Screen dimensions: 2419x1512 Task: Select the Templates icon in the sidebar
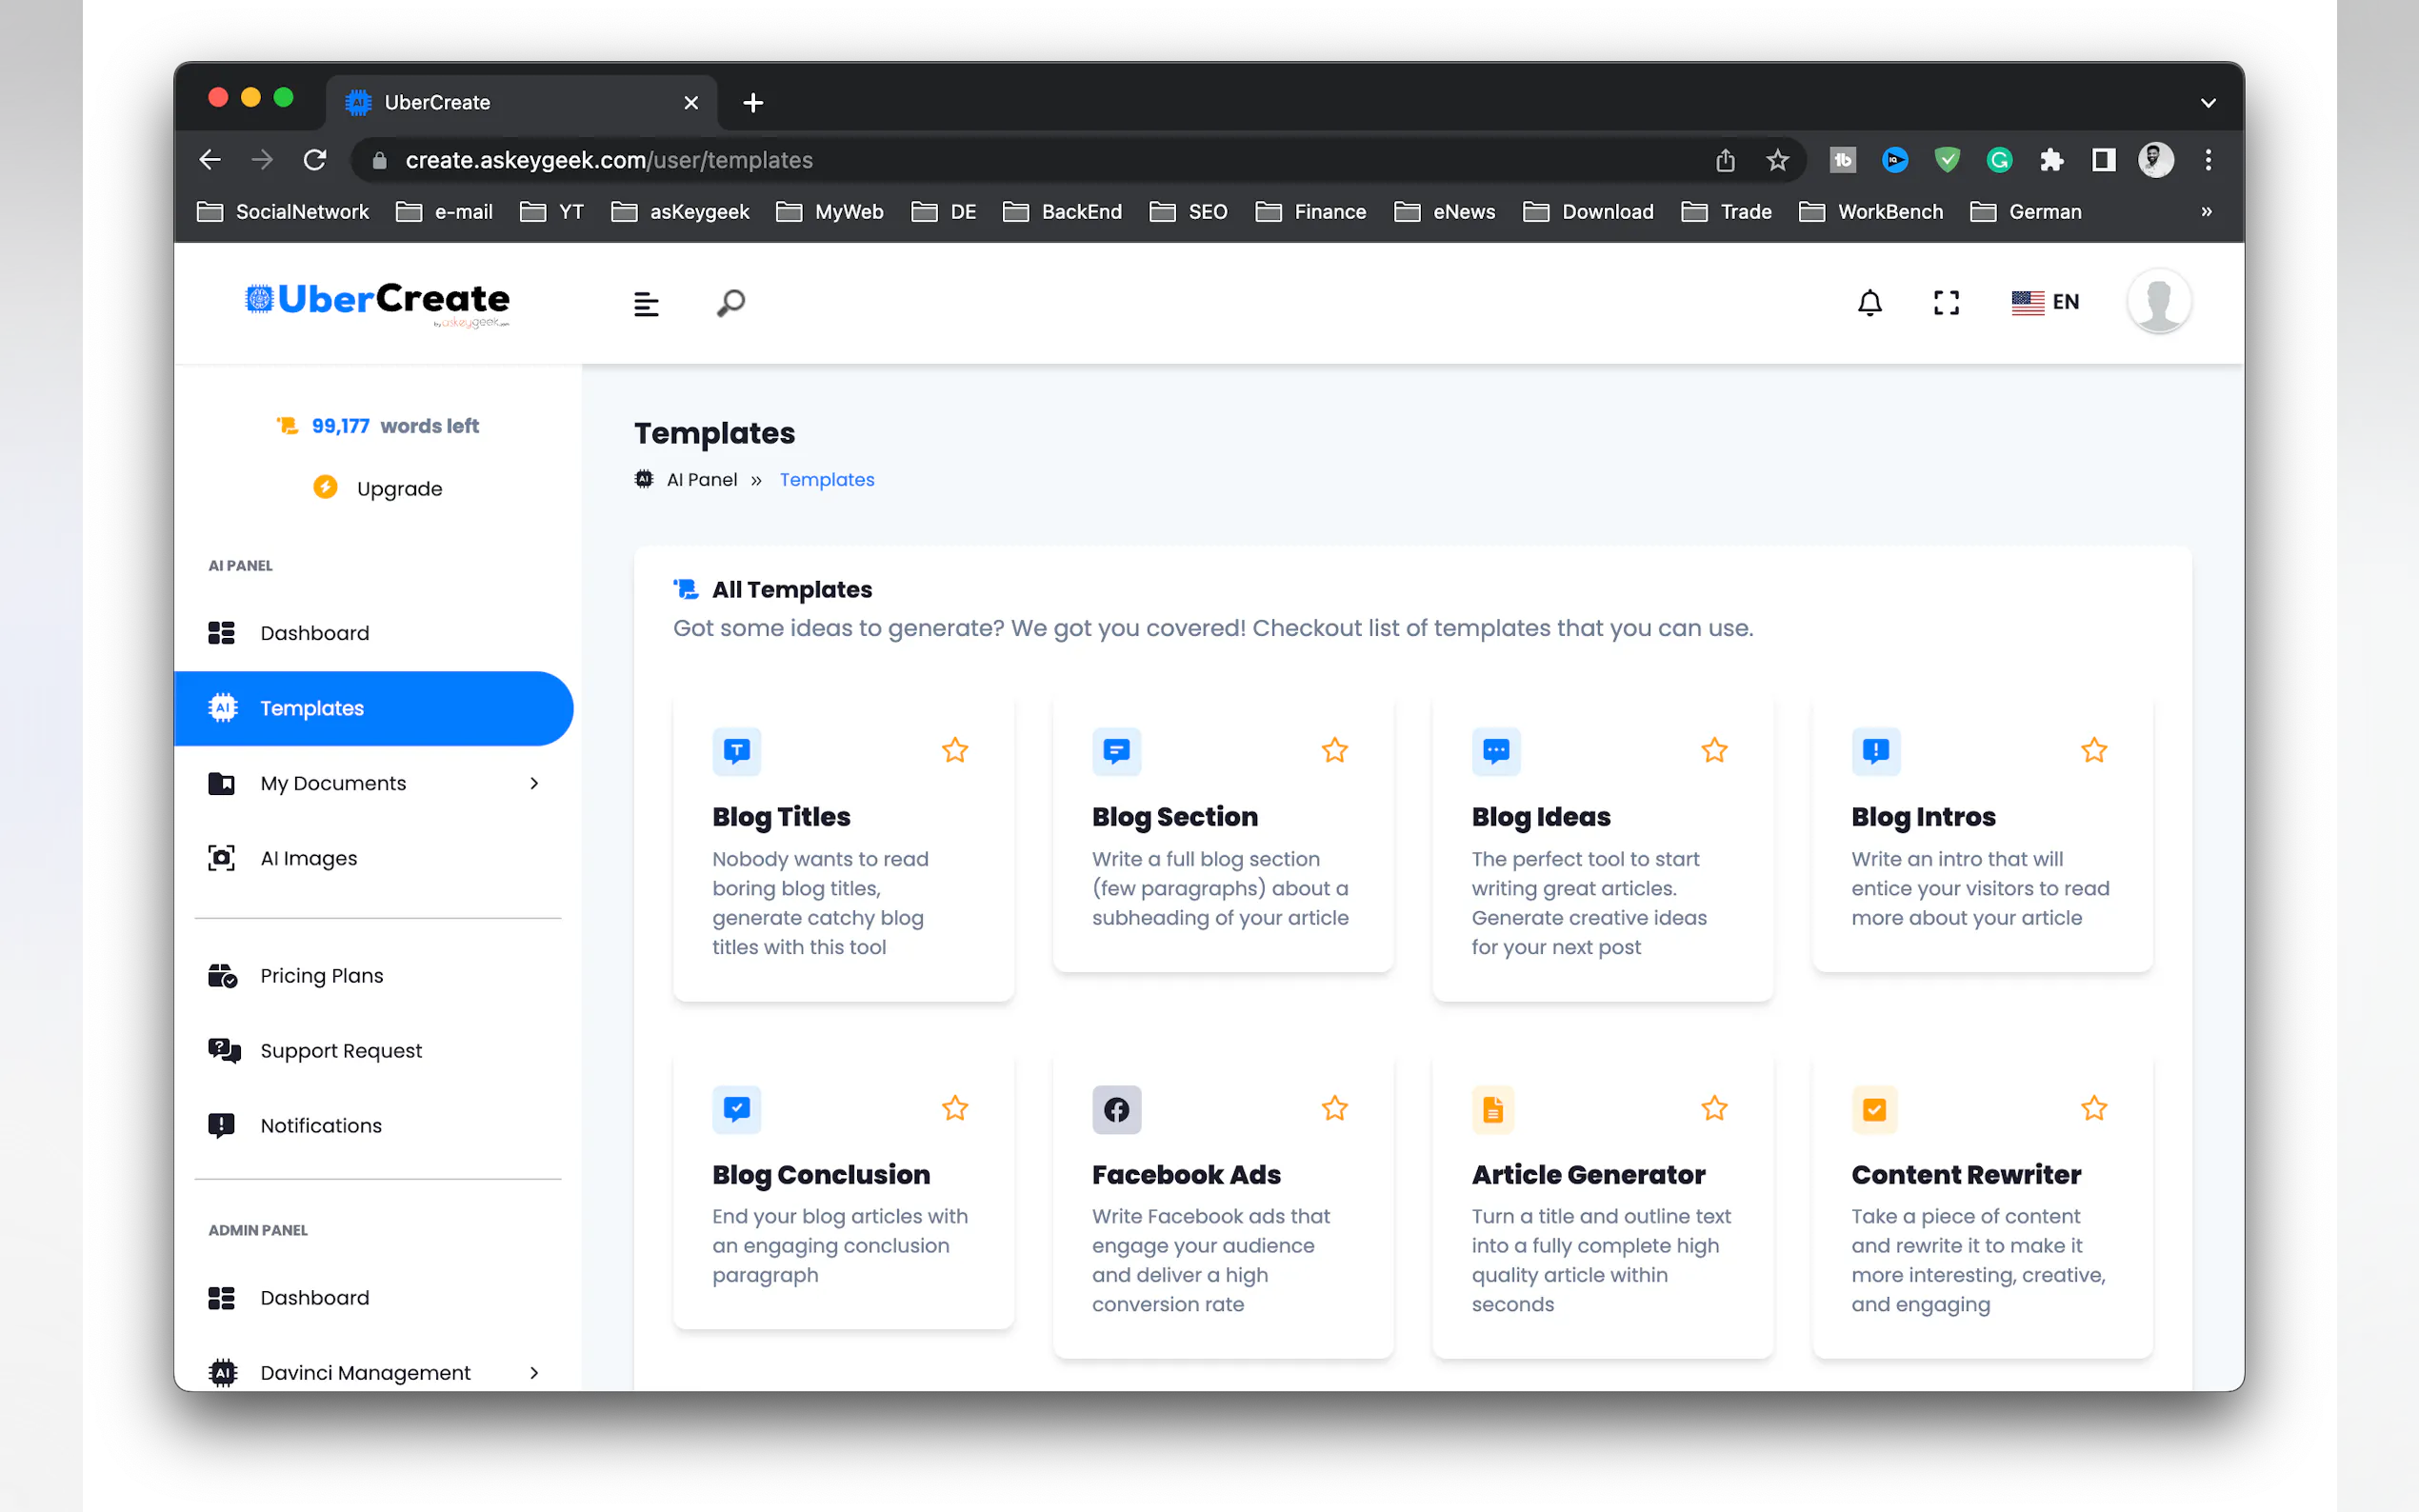click(222, 708)
